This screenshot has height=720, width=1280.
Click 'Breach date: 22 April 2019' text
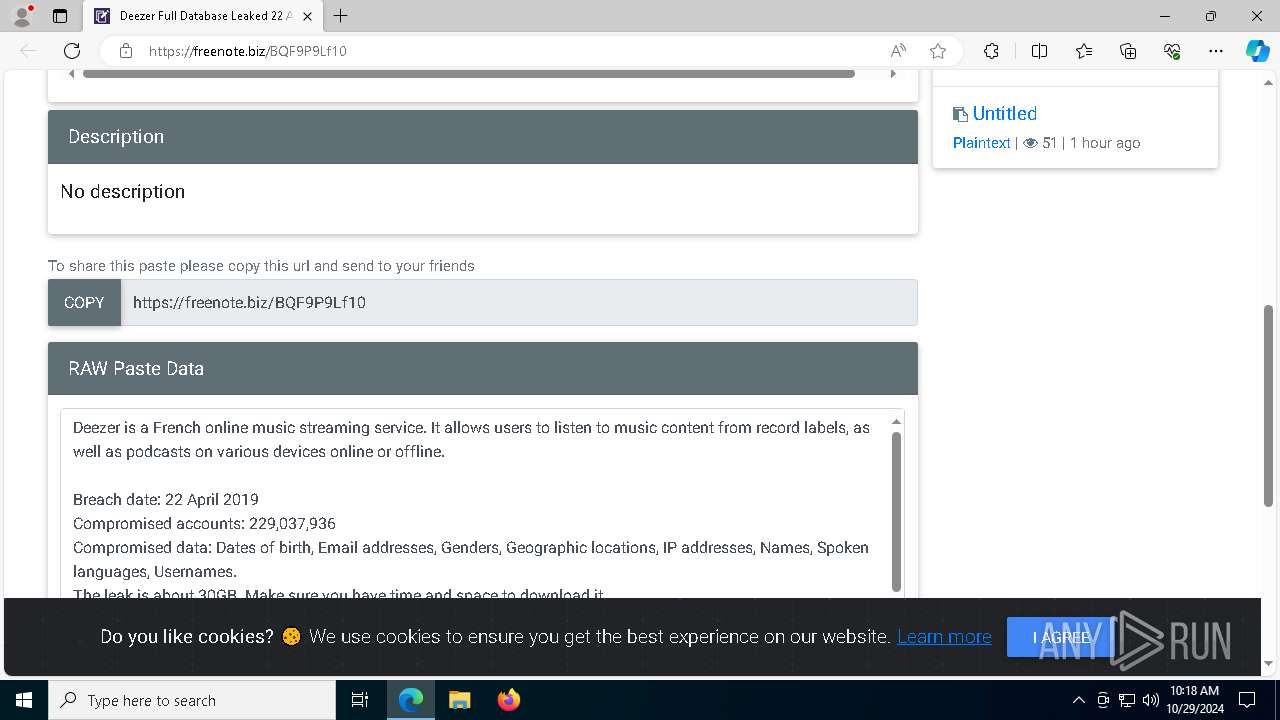(166, 499)
